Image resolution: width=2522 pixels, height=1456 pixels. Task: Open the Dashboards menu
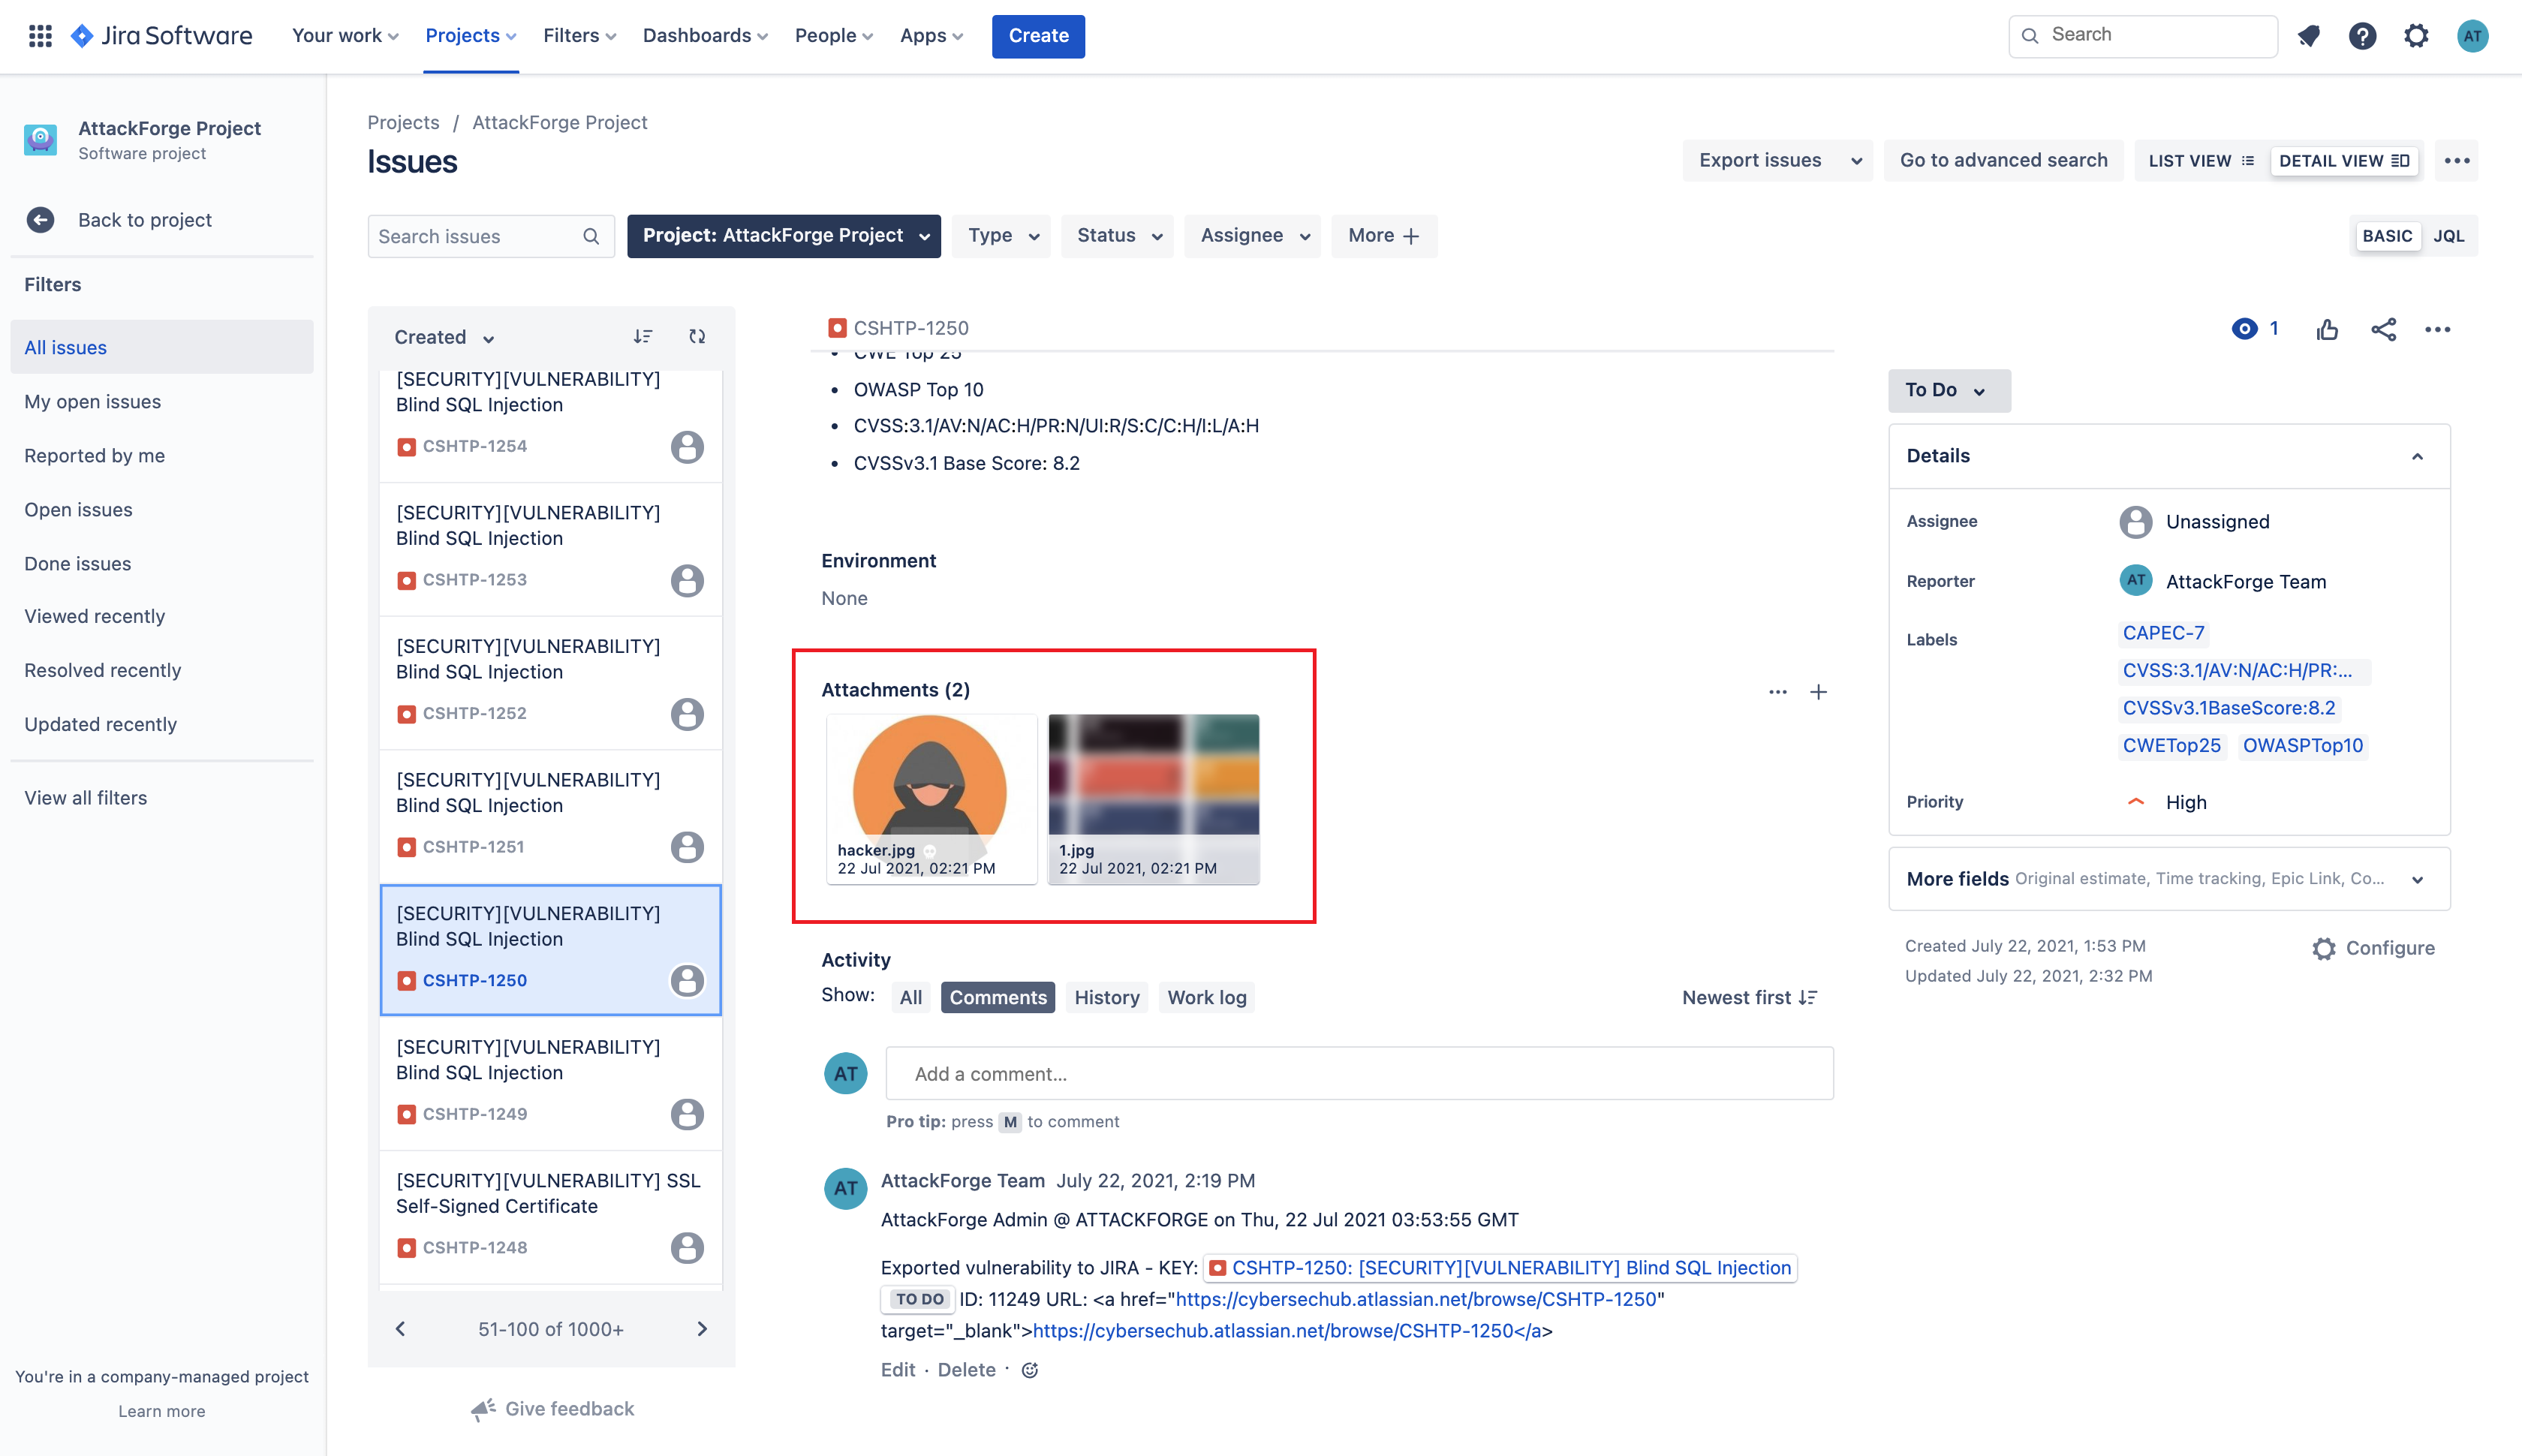pos(705,36)
